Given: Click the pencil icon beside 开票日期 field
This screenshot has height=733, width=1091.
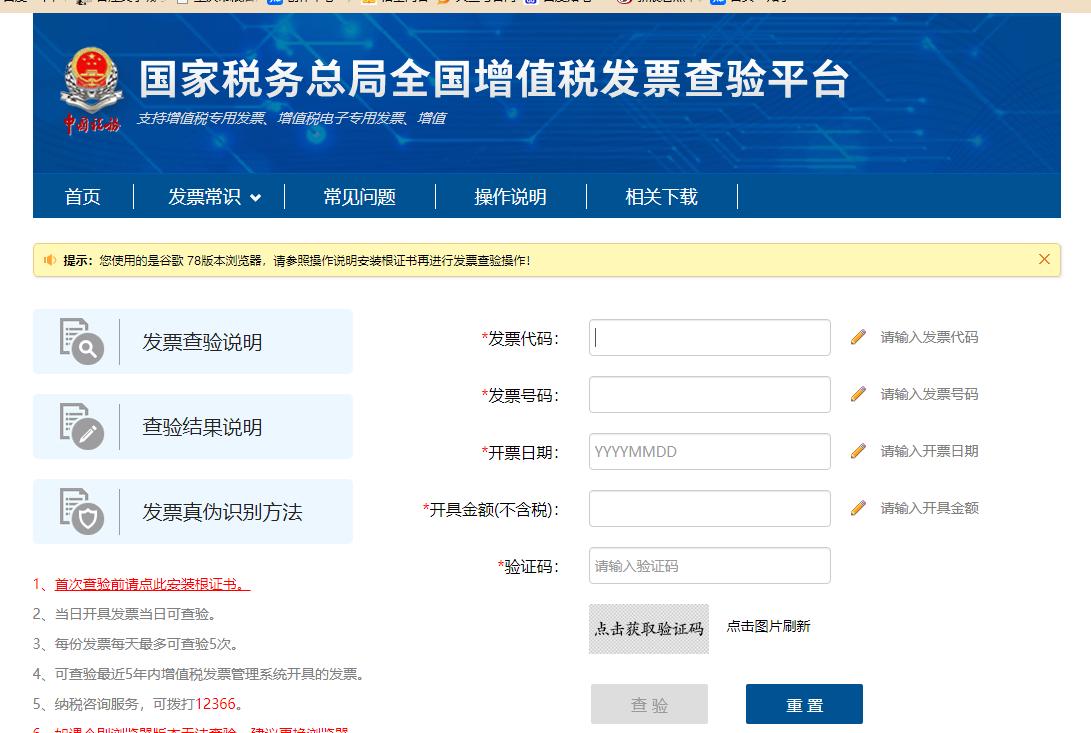Looking at the screenshot, I should point(858,451).
